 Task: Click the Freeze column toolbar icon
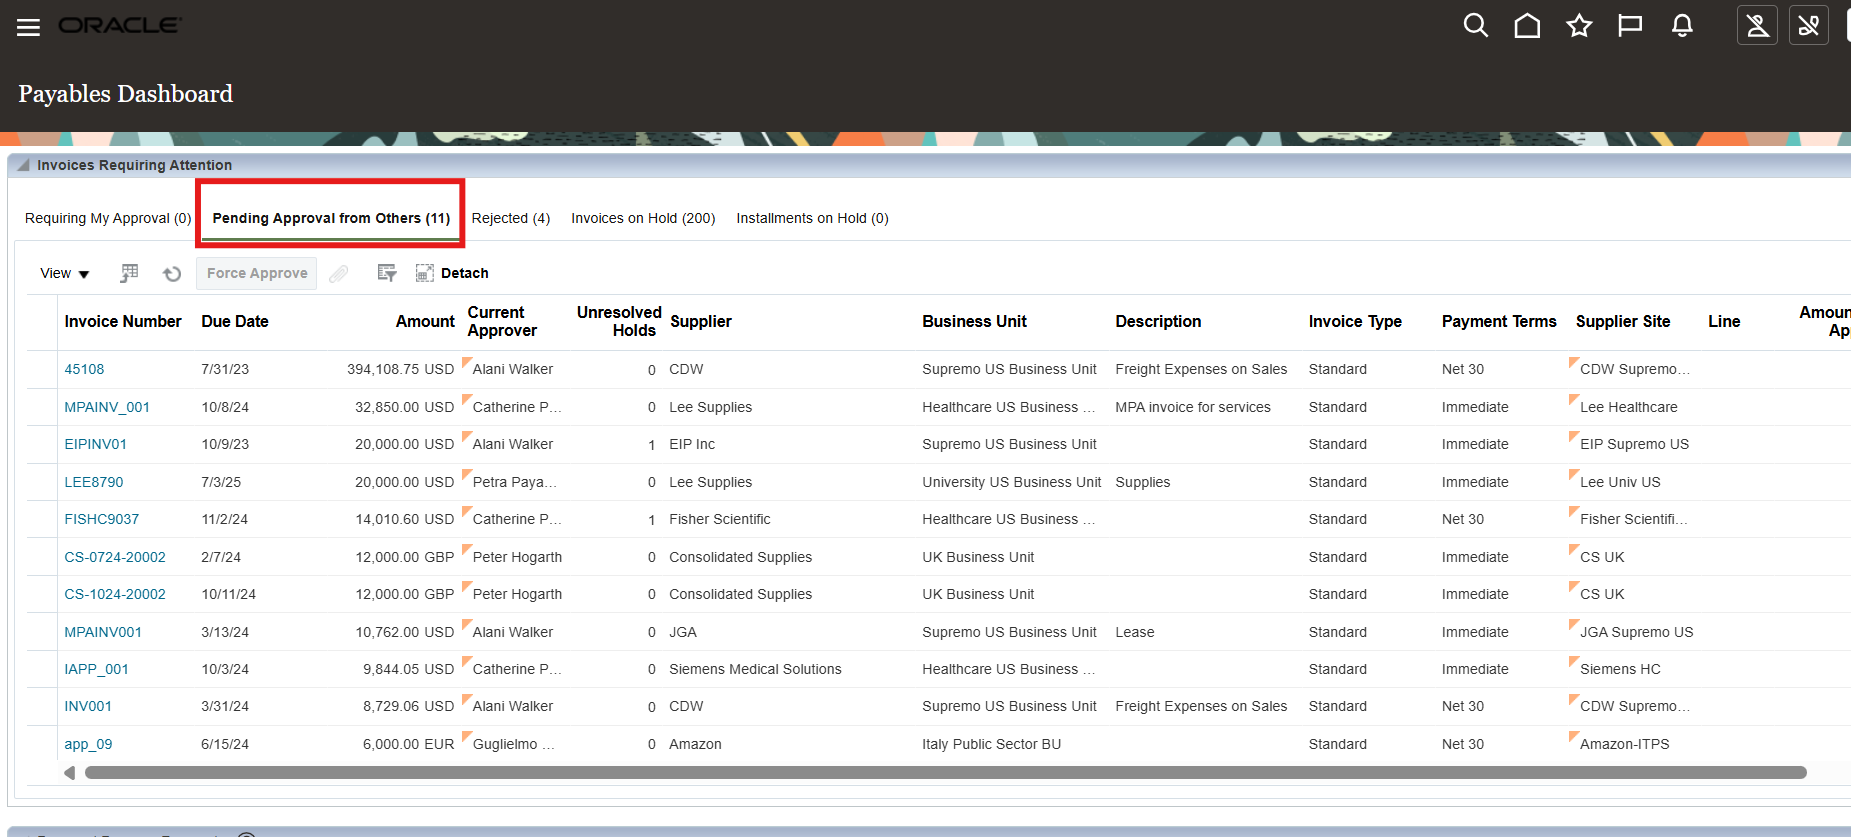point(129,273)
